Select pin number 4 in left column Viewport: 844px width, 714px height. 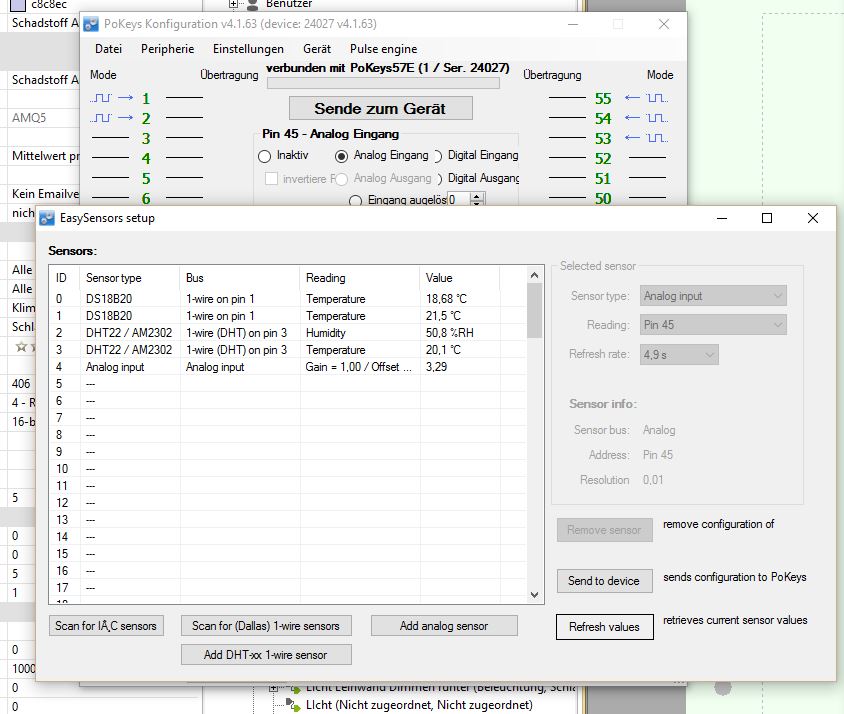tap(145, 158)
